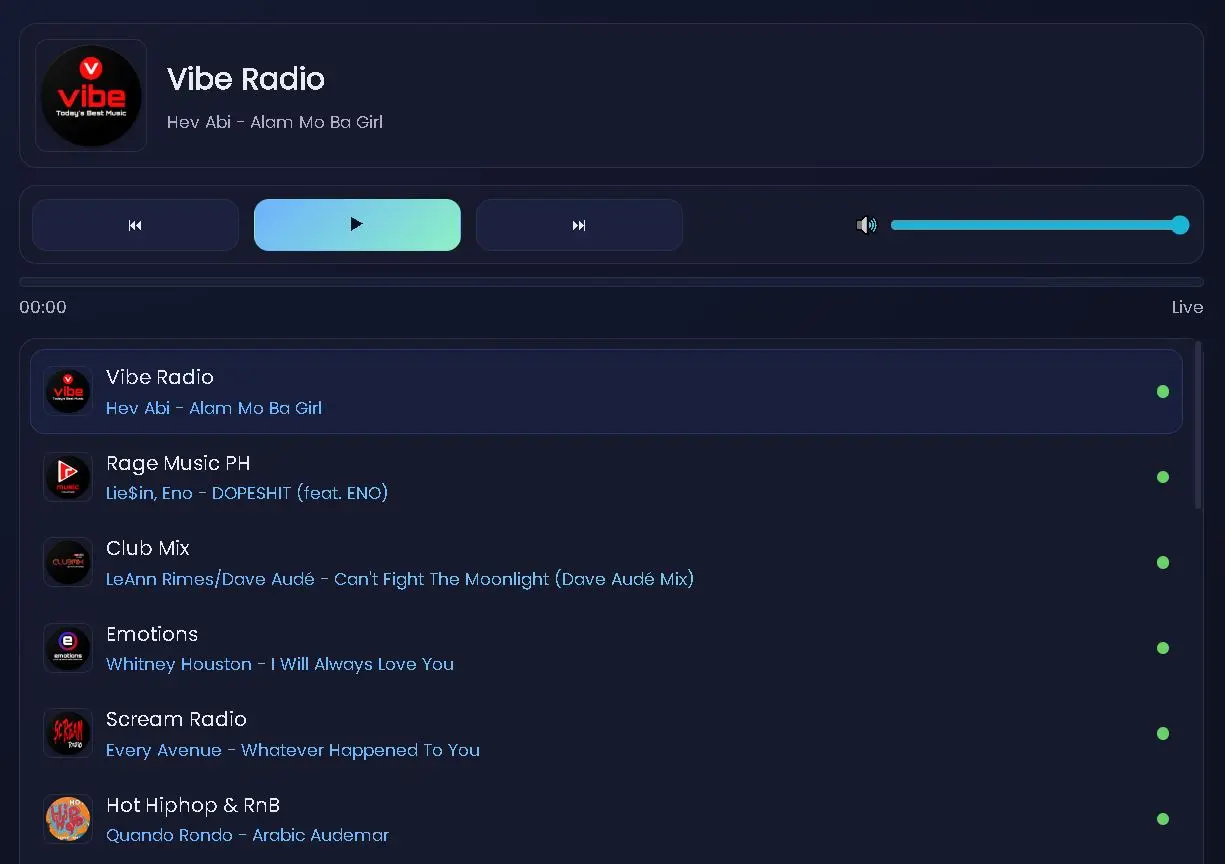Image resolution: width=1225 pixels, height=864 pixels.
Task: Click the green status dot for Rage Music PH
Action: tap(1163, 477)
